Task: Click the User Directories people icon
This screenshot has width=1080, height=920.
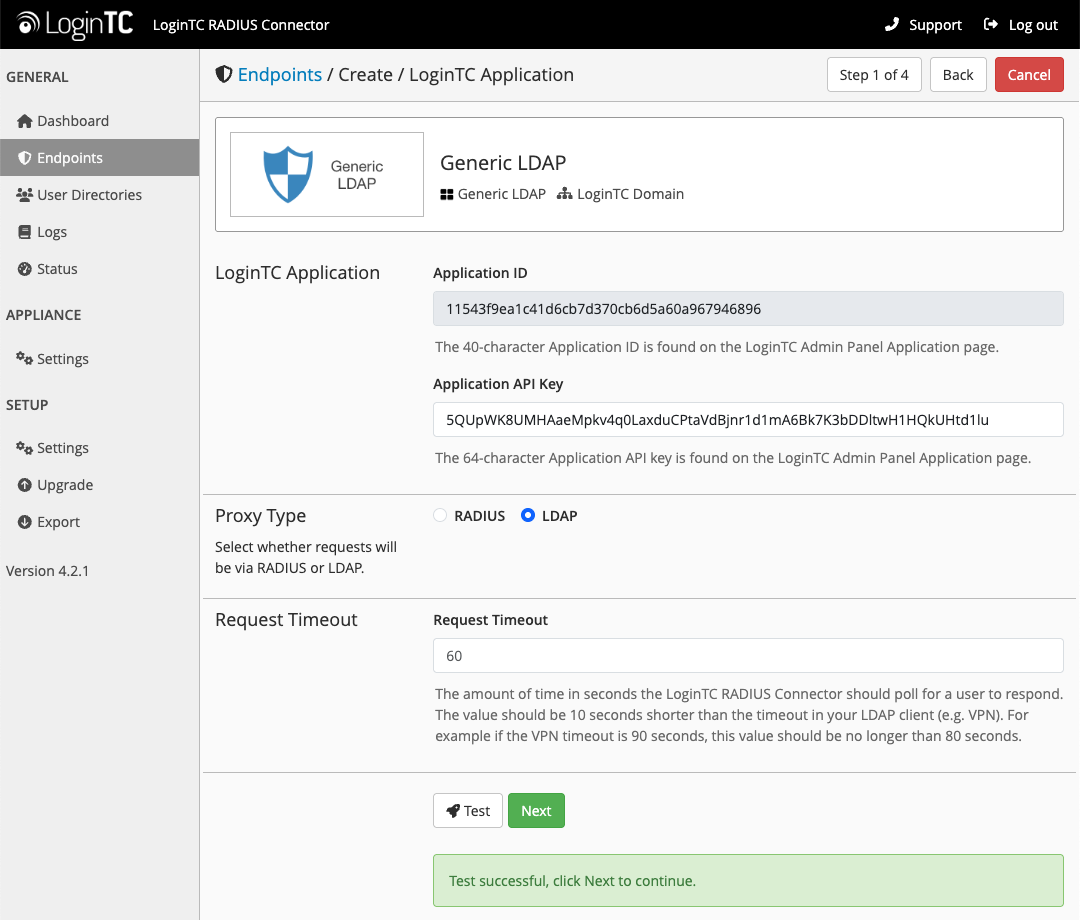Action: point(25,195)
